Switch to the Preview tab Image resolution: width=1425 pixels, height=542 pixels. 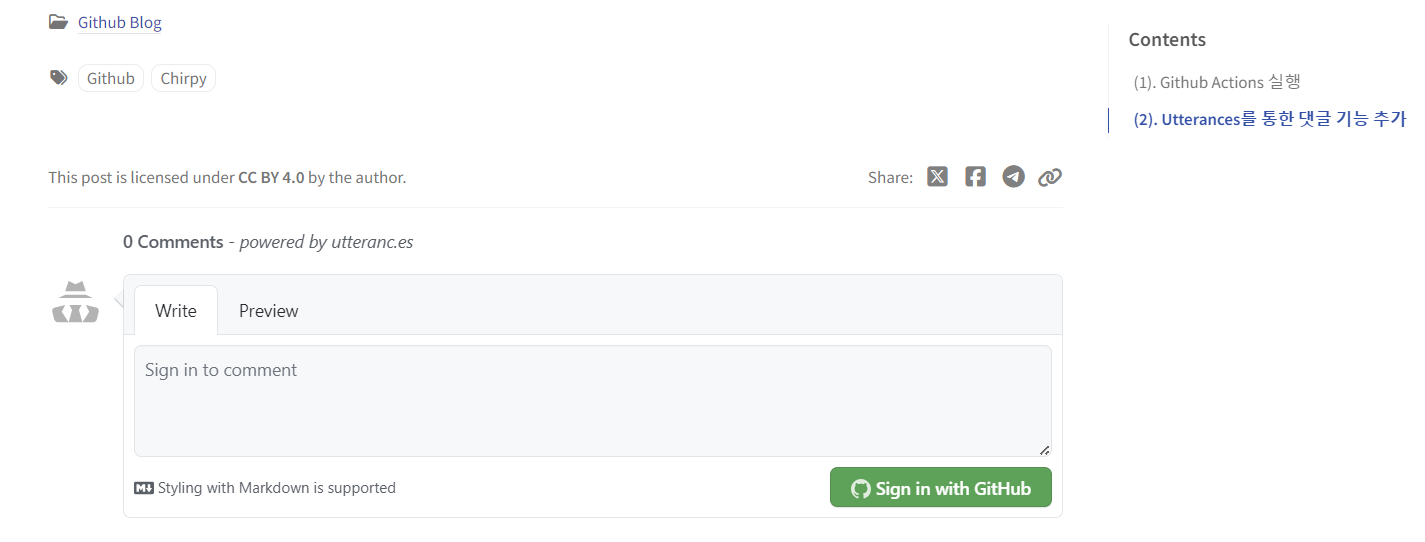coord(269,311)
